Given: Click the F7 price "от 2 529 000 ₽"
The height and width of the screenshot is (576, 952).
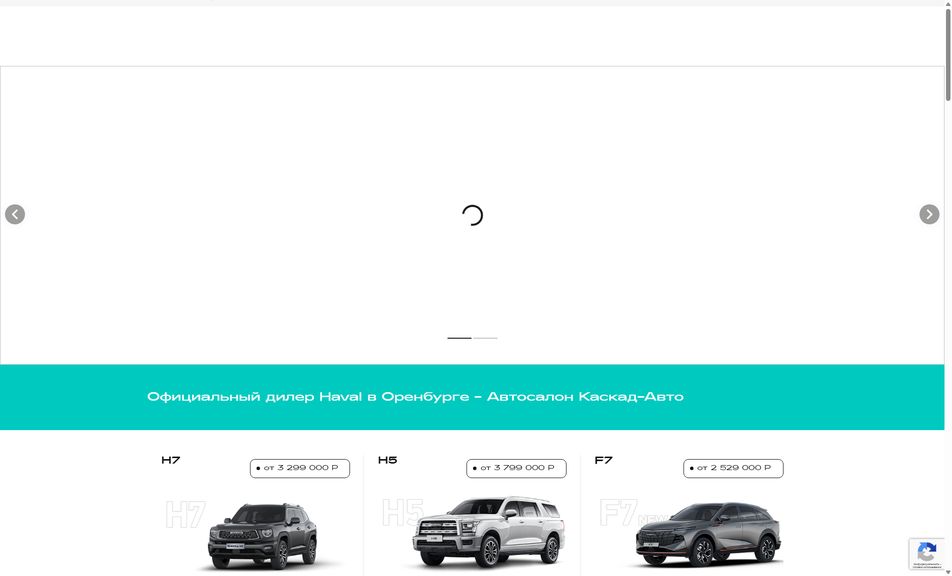Looking at the screenshot, I should 733,468.
